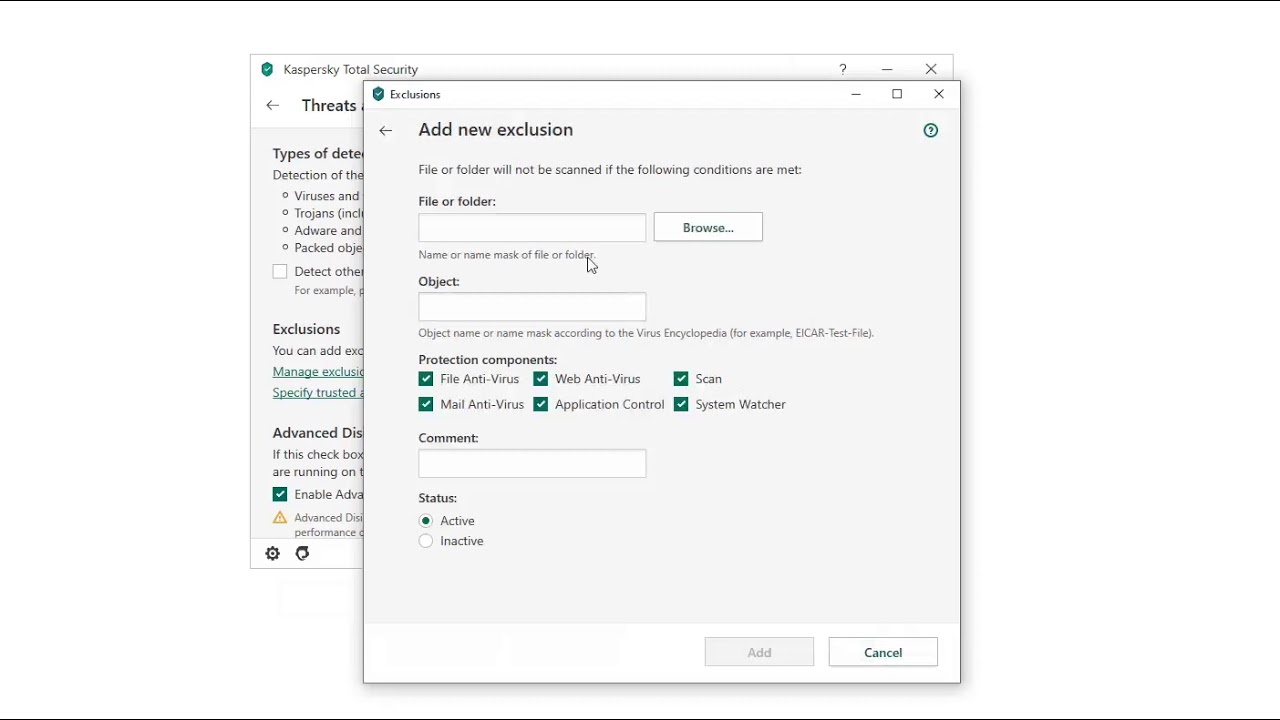Click the support agent icon beside the gear

(302, 553)
